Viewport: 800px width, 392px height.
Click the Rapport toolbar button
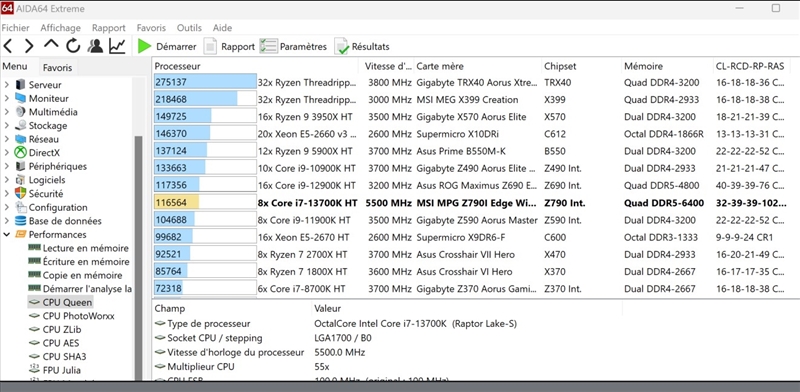[229, 46]
